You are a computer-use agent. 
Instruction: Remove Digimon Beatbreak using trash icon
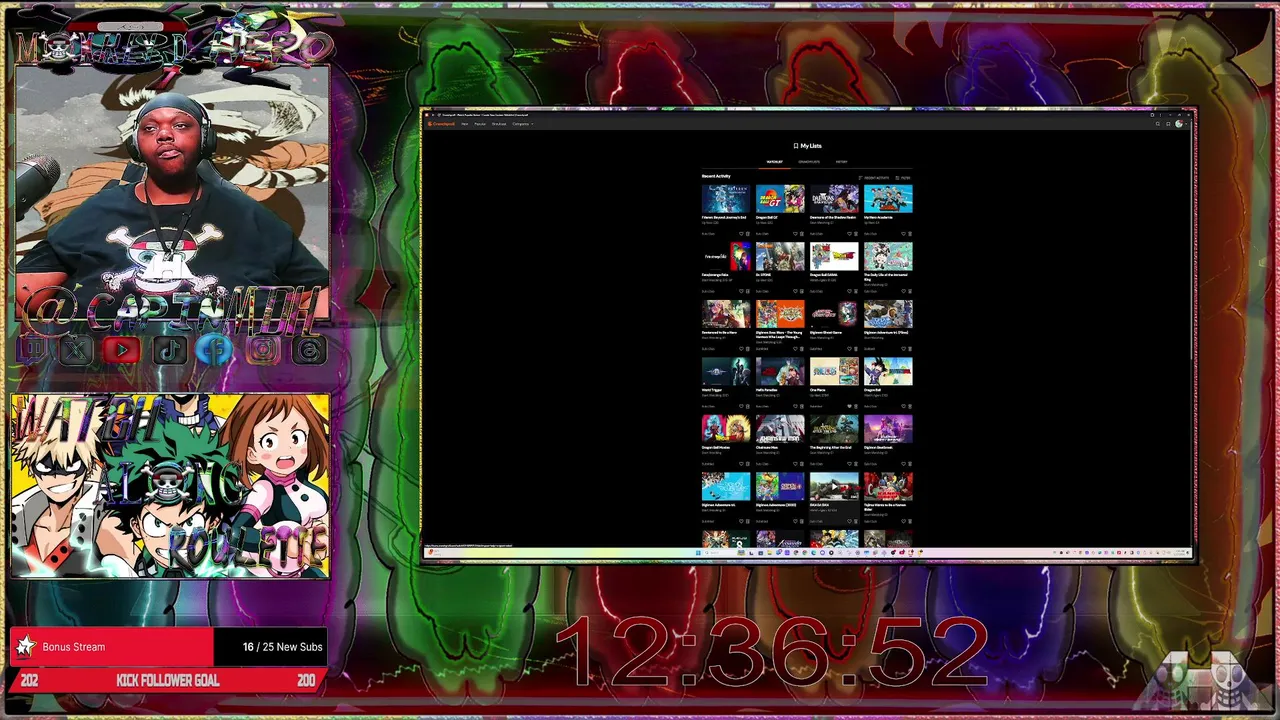point(910,464)
